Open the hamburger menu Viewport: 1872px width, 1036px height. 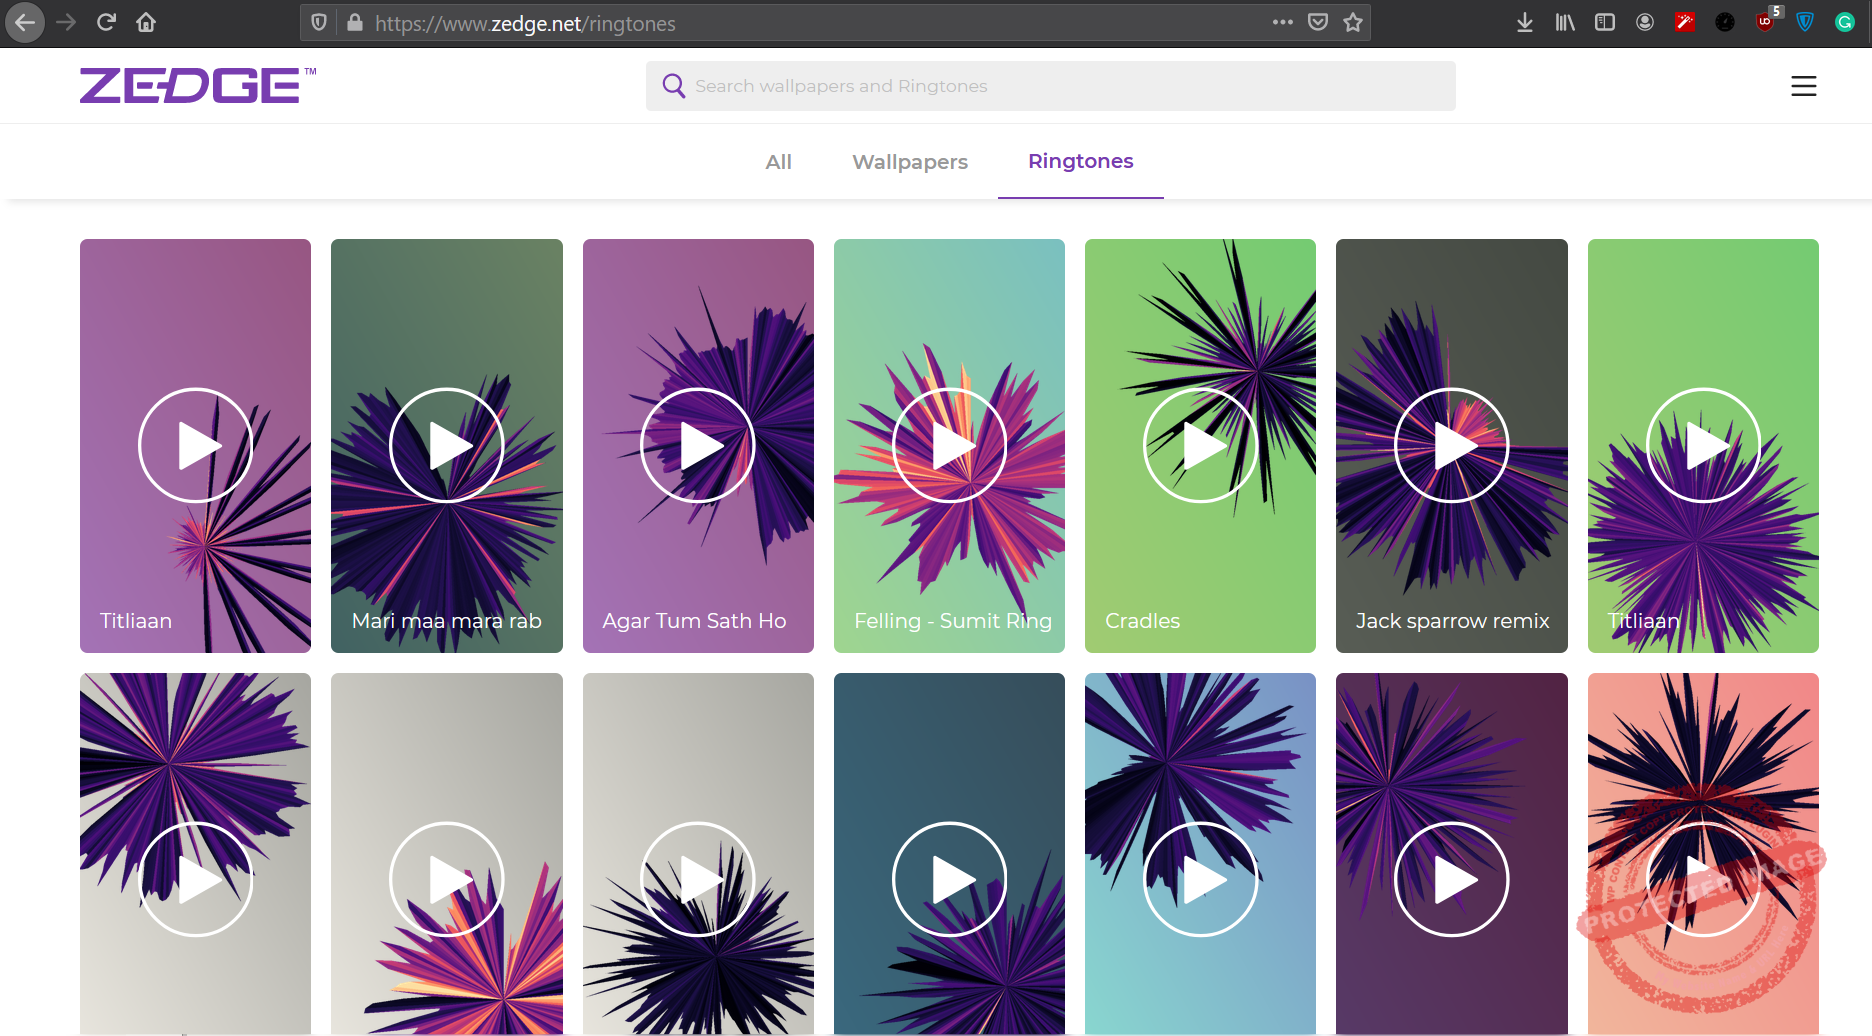1804,86
